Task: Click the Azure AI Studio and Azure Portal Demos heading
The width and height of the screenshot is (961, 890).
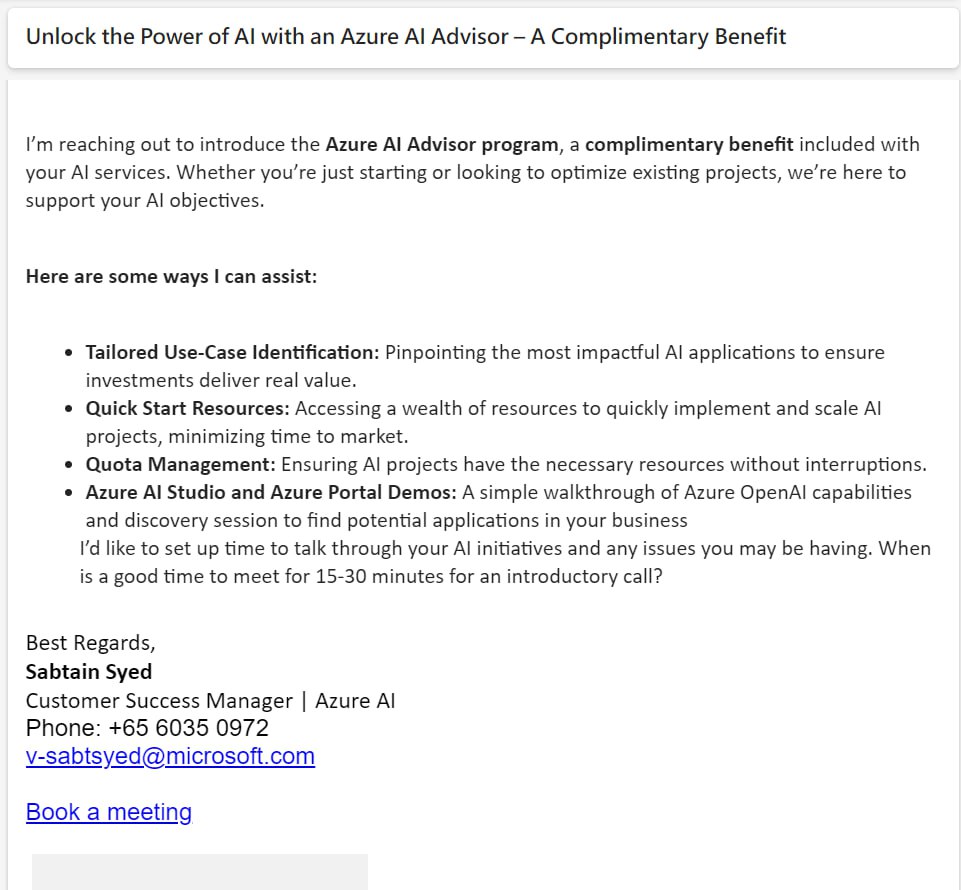Action: click(x=271, y=492)
